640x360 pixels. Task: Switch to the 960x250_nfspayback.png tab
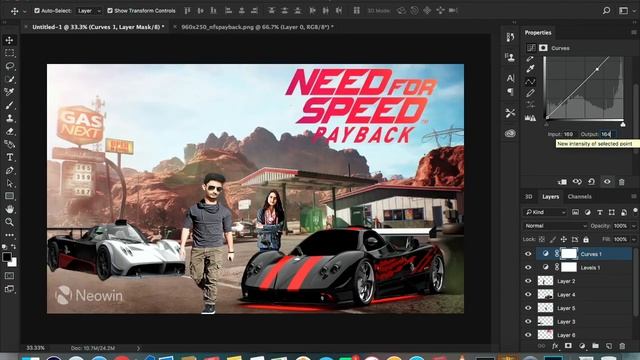[258, 27]
